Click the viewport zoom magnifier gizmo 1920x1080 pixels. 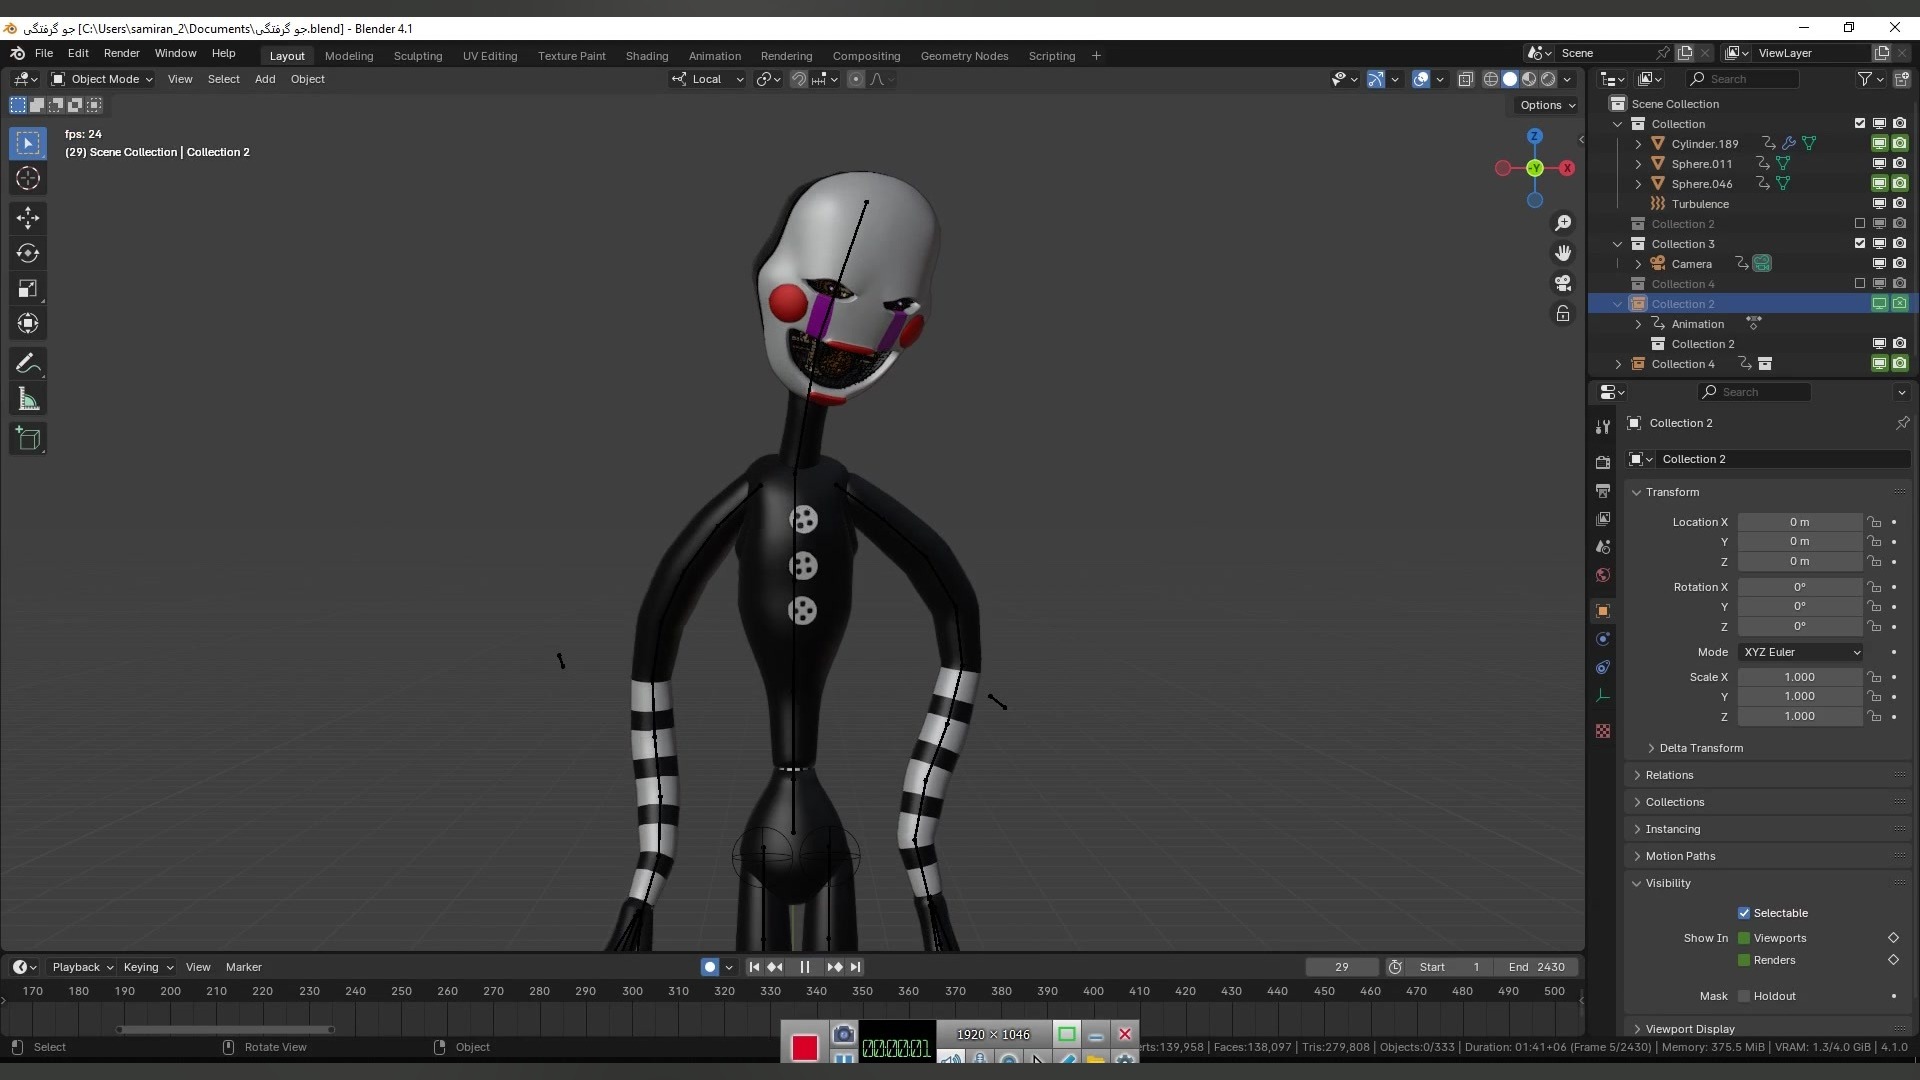[1563, 223]
